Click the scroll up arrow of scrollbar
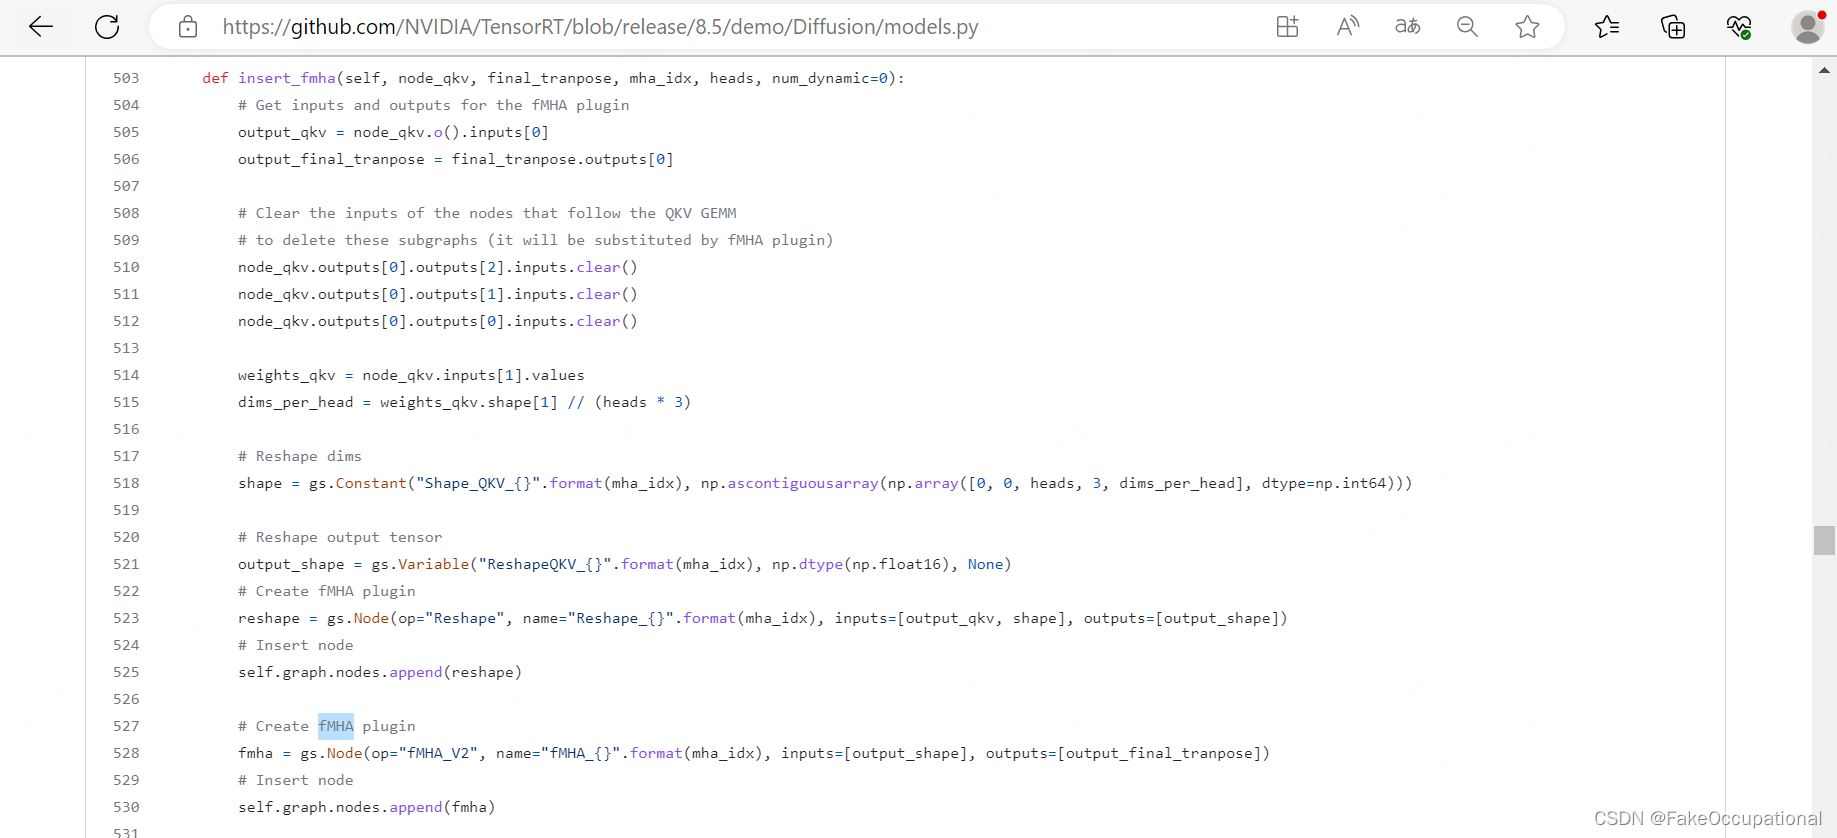 1824,70
